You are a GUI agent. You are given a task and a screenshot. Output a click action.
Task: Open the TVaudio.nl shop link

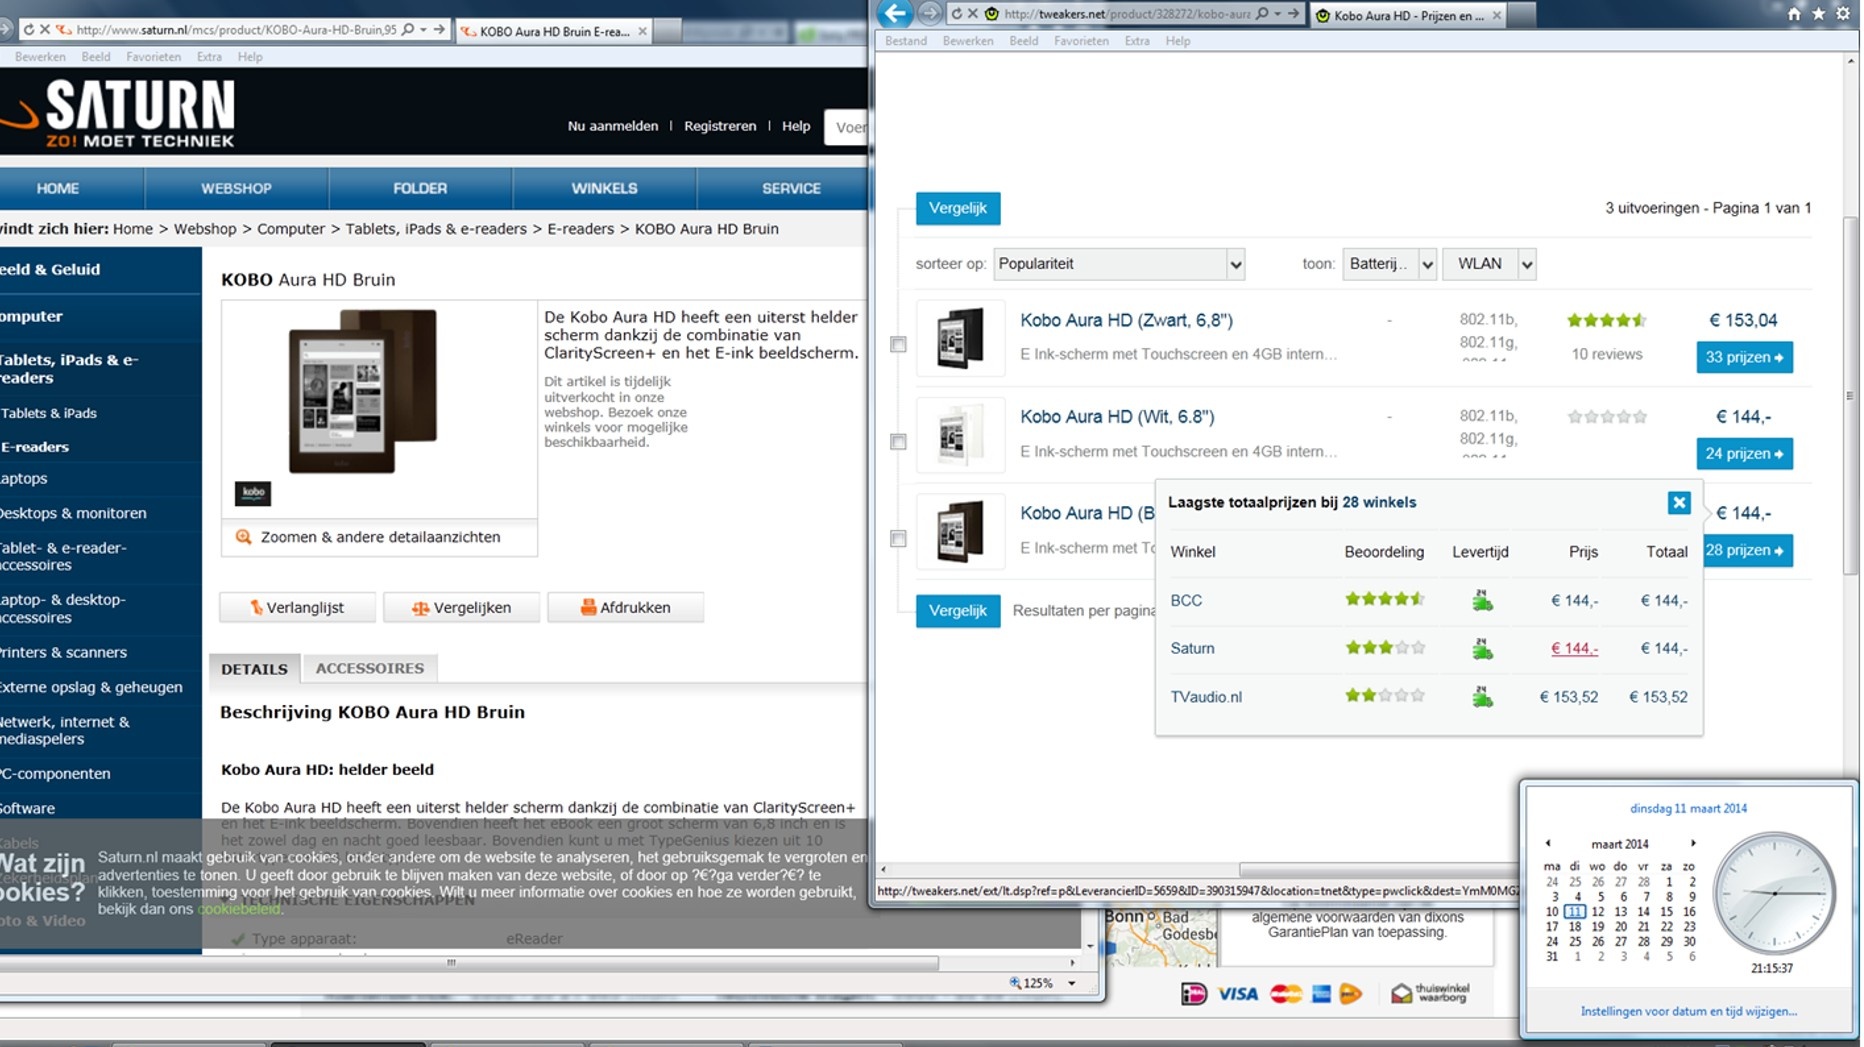1206,697
